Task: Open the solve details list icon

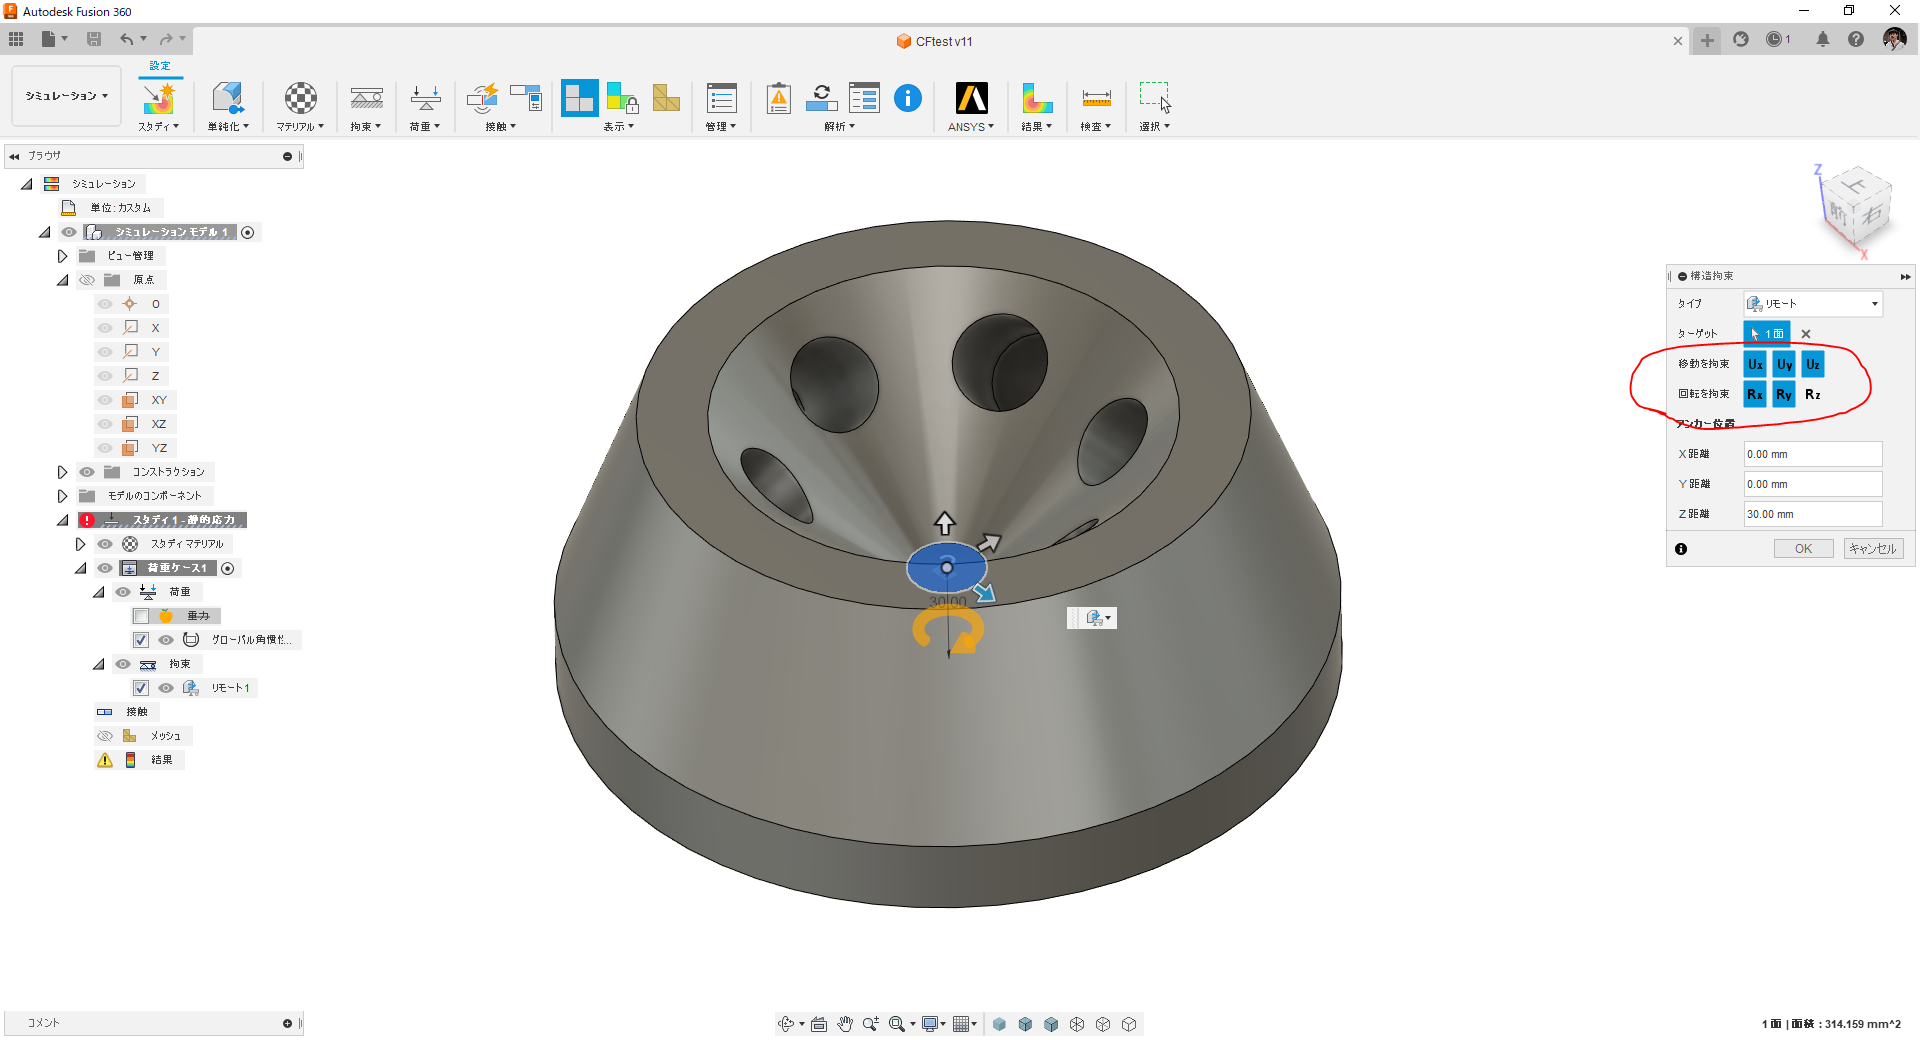Action: click(x=864, y=99)
